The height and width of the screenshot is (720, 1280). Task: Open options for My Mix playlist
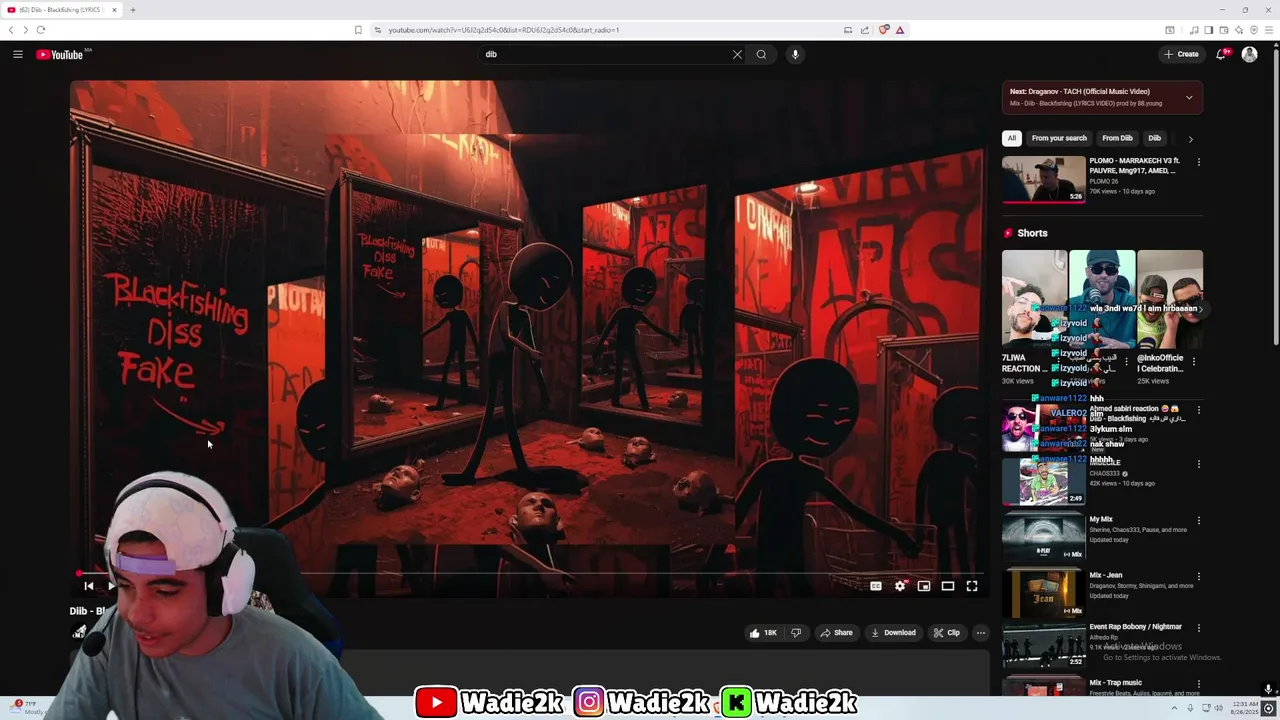pos(1199,520)
